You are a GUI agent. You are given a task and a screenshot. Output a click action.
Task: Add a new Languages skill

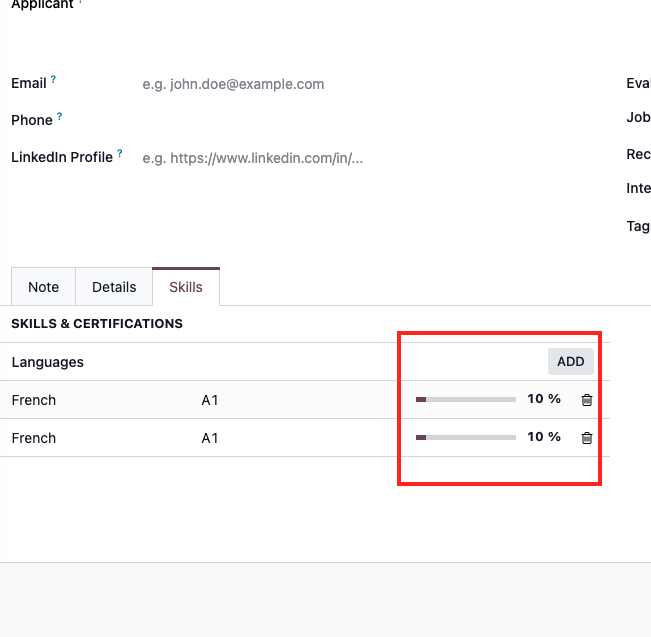coord(570,361)
